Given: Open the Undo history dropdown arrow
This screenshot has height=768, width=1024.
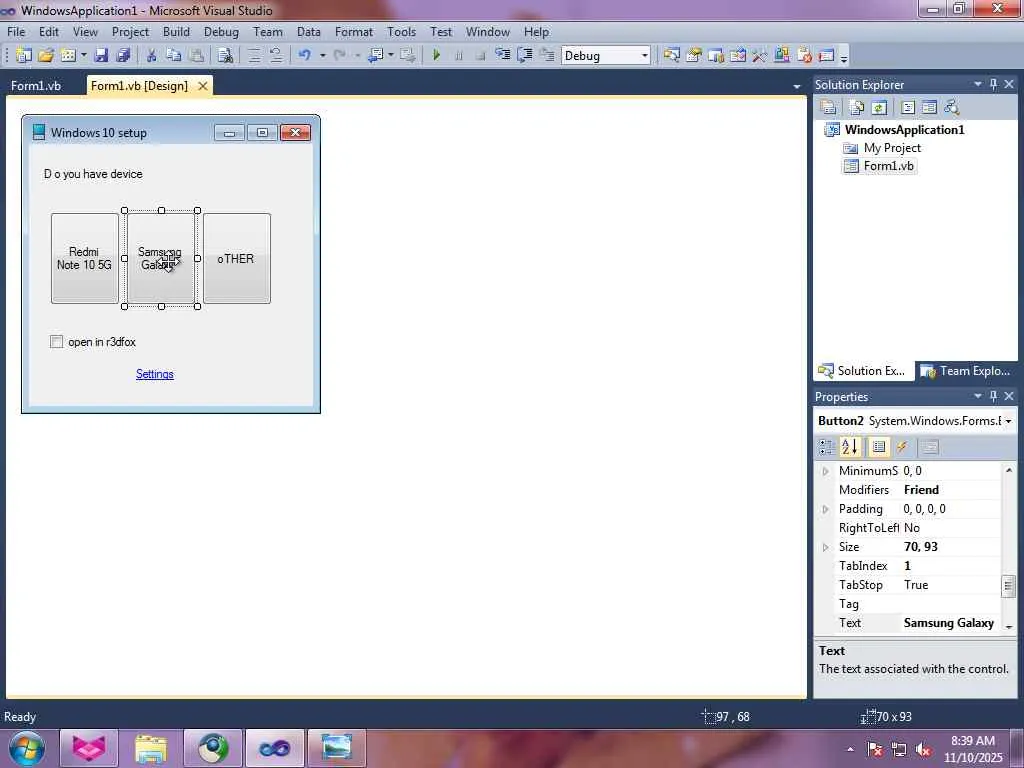Looking at the screenshot, I should point(323,56).
